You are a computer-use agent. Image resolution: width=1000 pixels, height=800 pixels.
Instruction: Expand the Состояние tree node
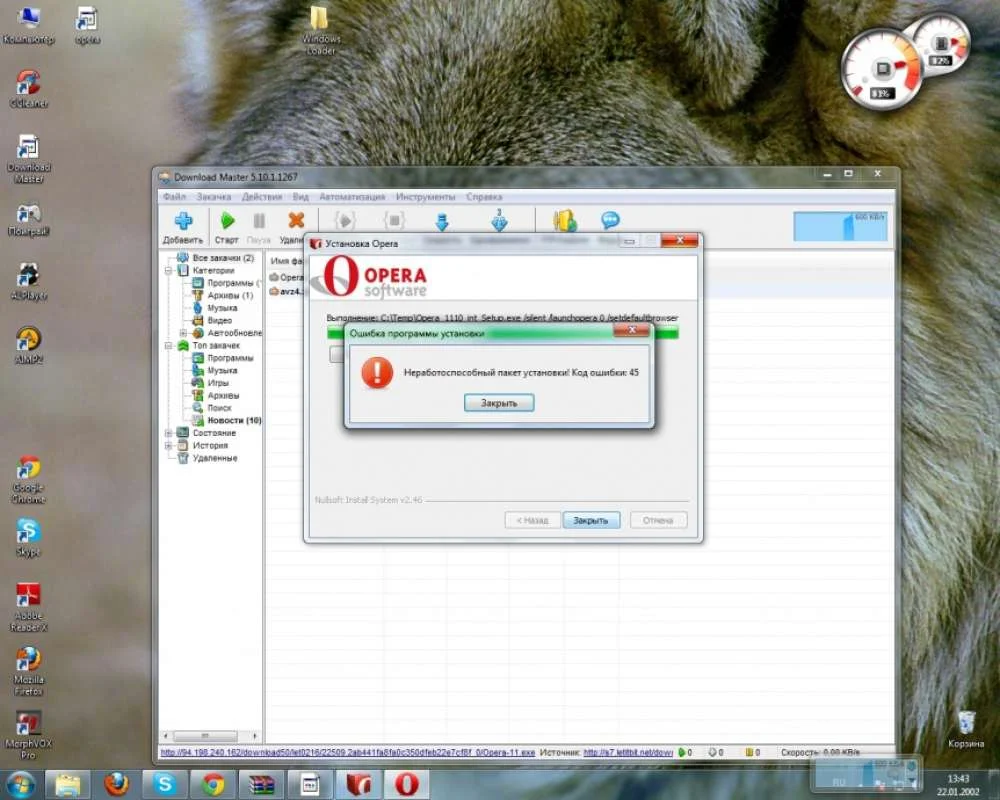tap(168, 433)
